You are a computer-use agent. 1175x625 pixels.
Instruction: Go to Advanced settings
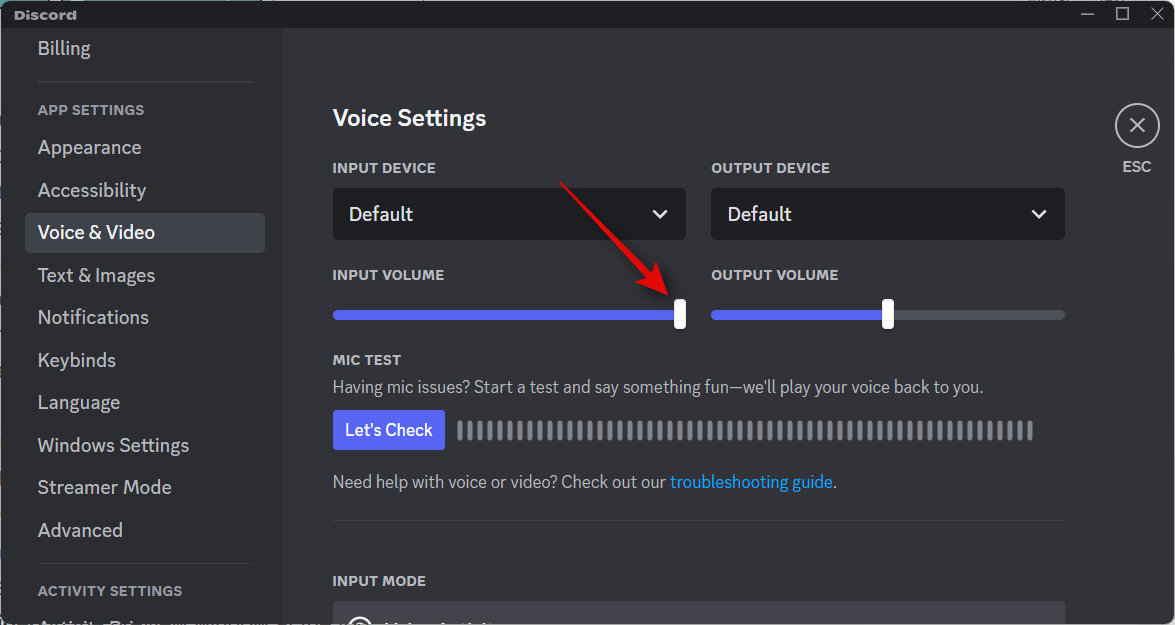pyautogui.click(x=80, y=530)
